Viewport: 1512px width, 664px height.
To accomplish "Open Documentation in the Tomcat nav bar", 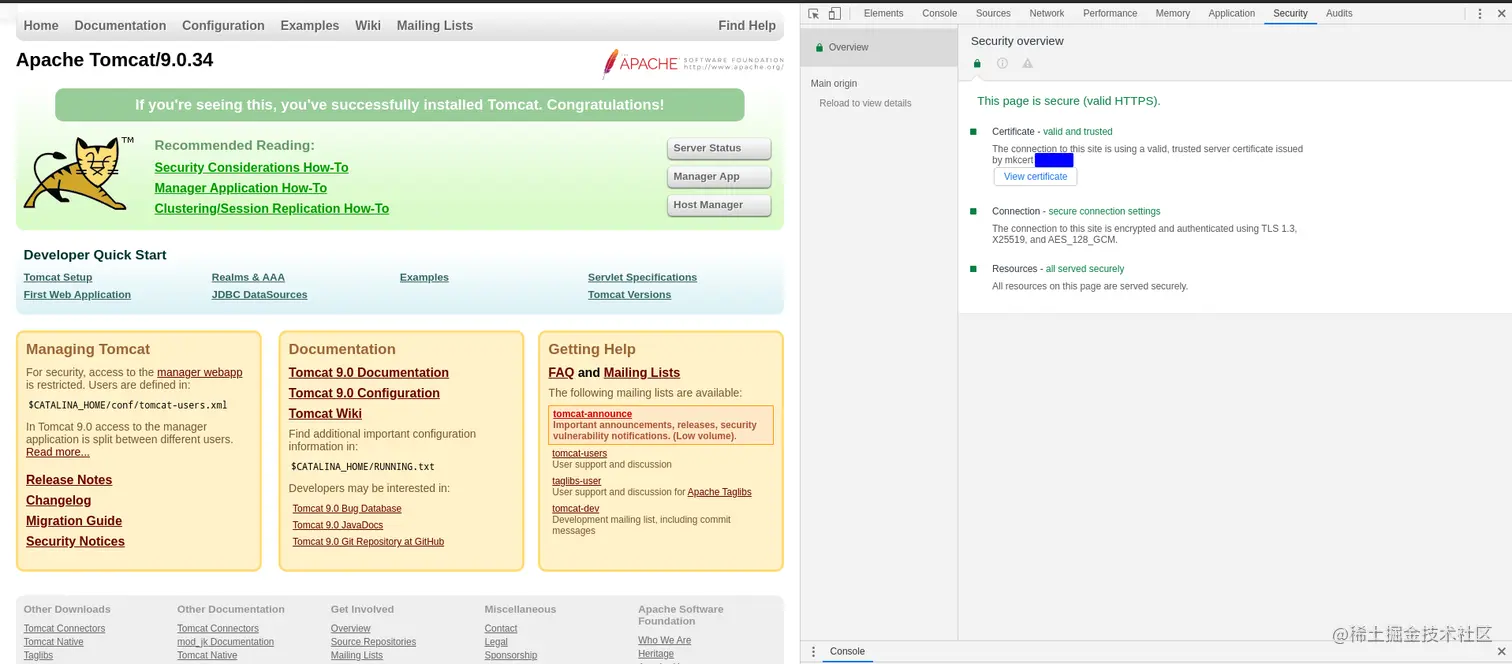I will (x=120, y=25).
